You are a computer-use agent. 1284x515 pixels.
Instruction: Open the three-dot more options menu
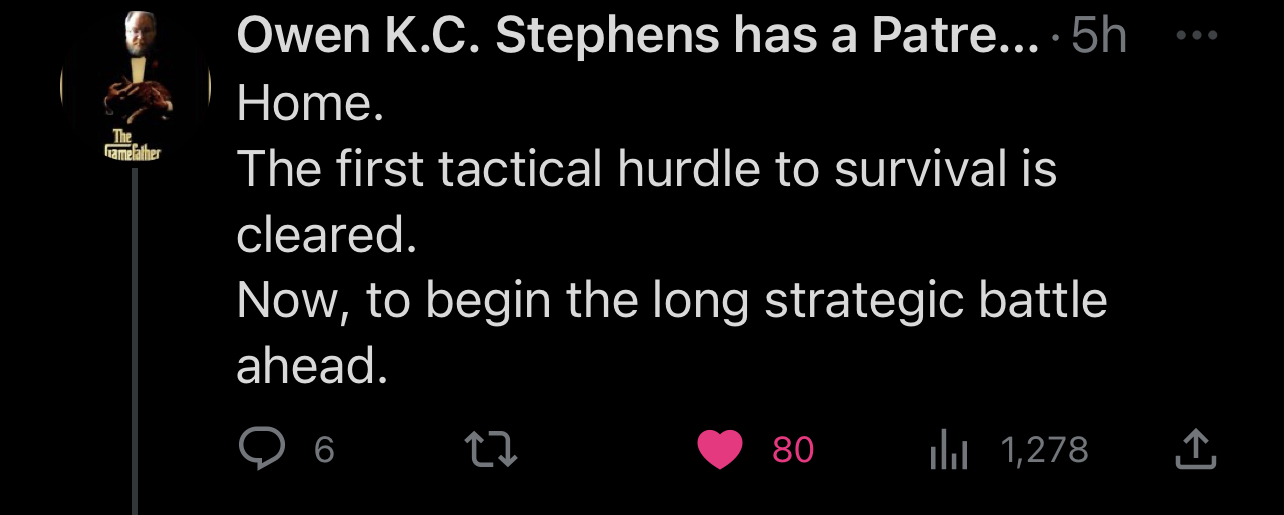(1198, 37)
